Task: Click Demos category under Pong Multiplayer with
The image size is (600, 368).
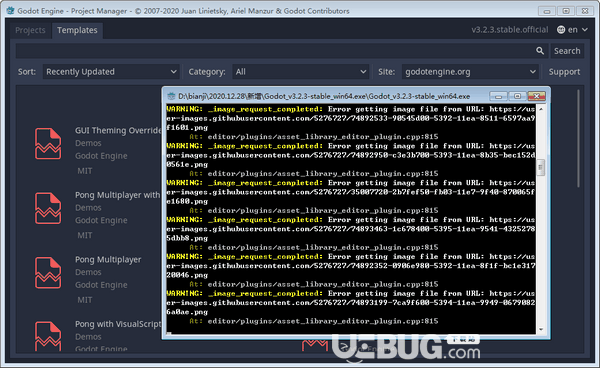Action: coord(88,208)
